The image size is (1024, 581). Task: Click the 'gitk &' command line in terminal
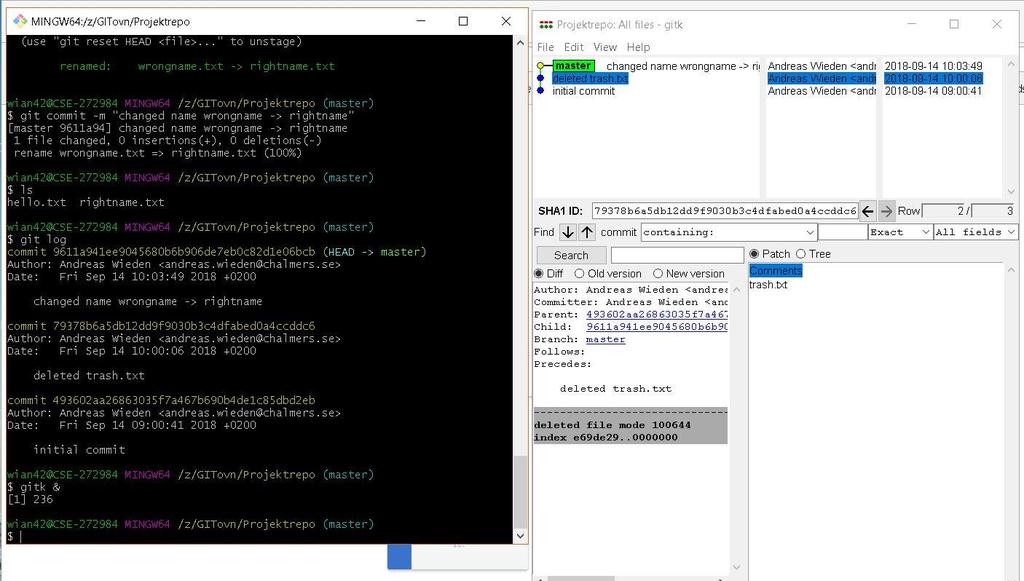(34, 487)
